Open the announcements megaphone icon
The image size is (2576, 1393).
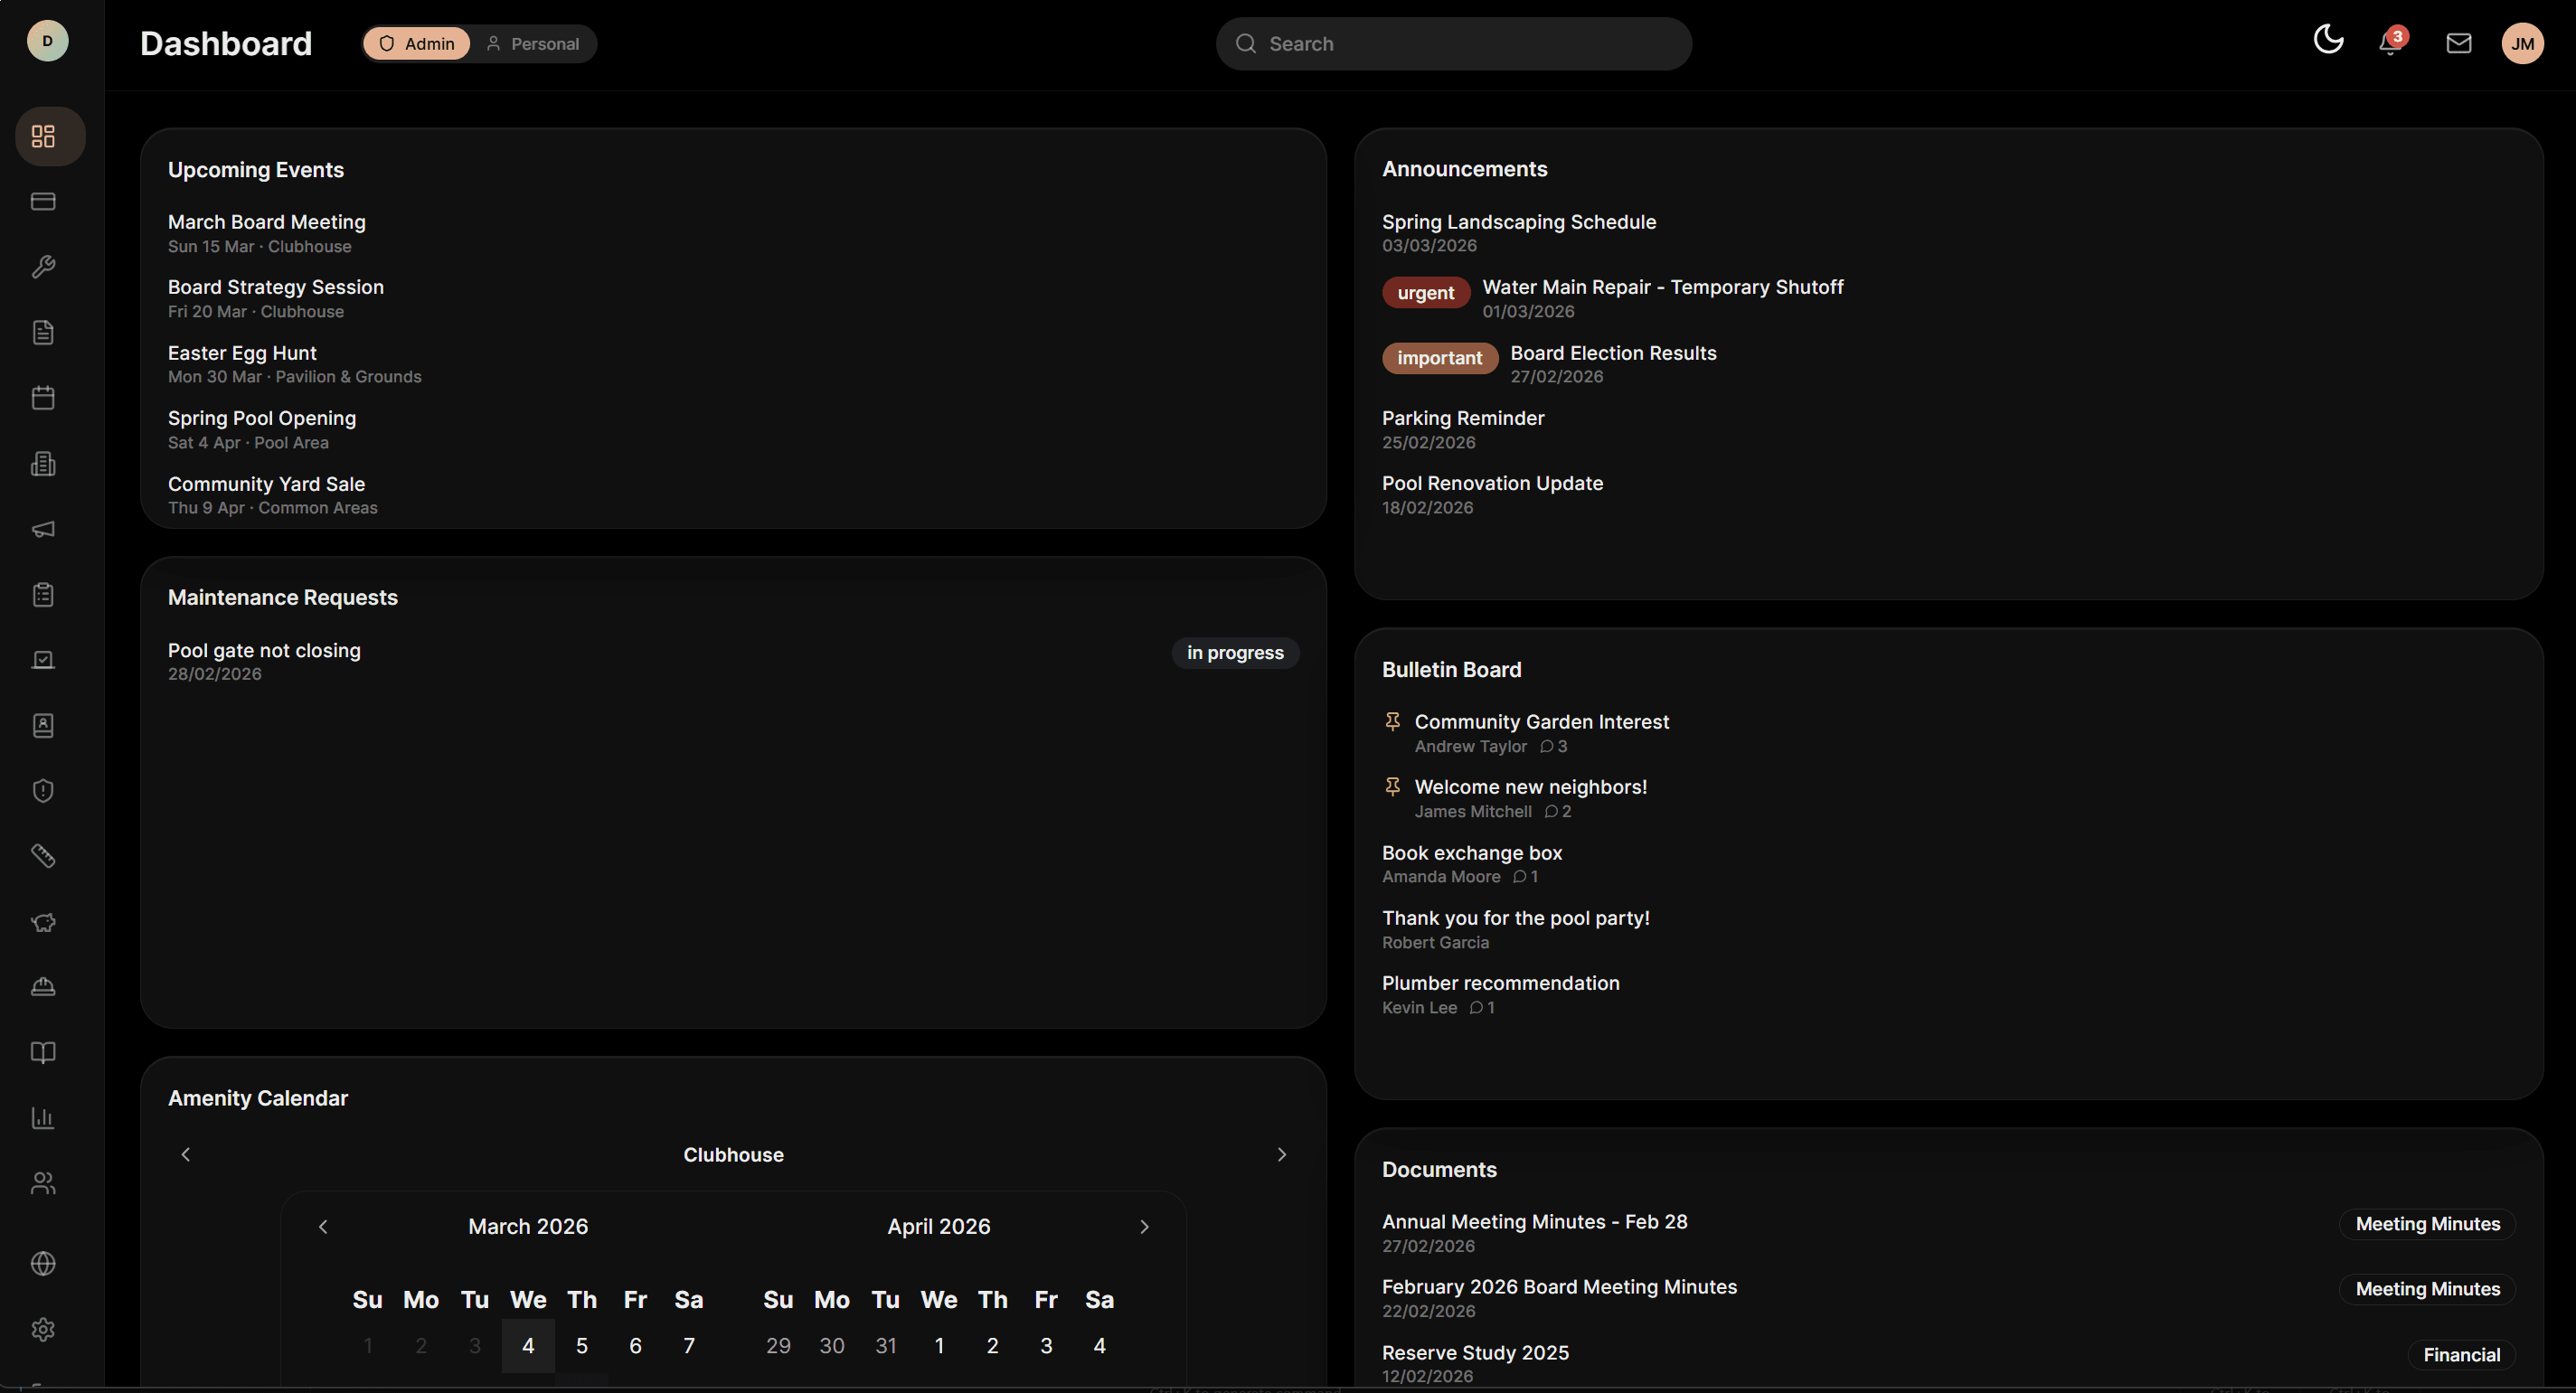[44, 530]
